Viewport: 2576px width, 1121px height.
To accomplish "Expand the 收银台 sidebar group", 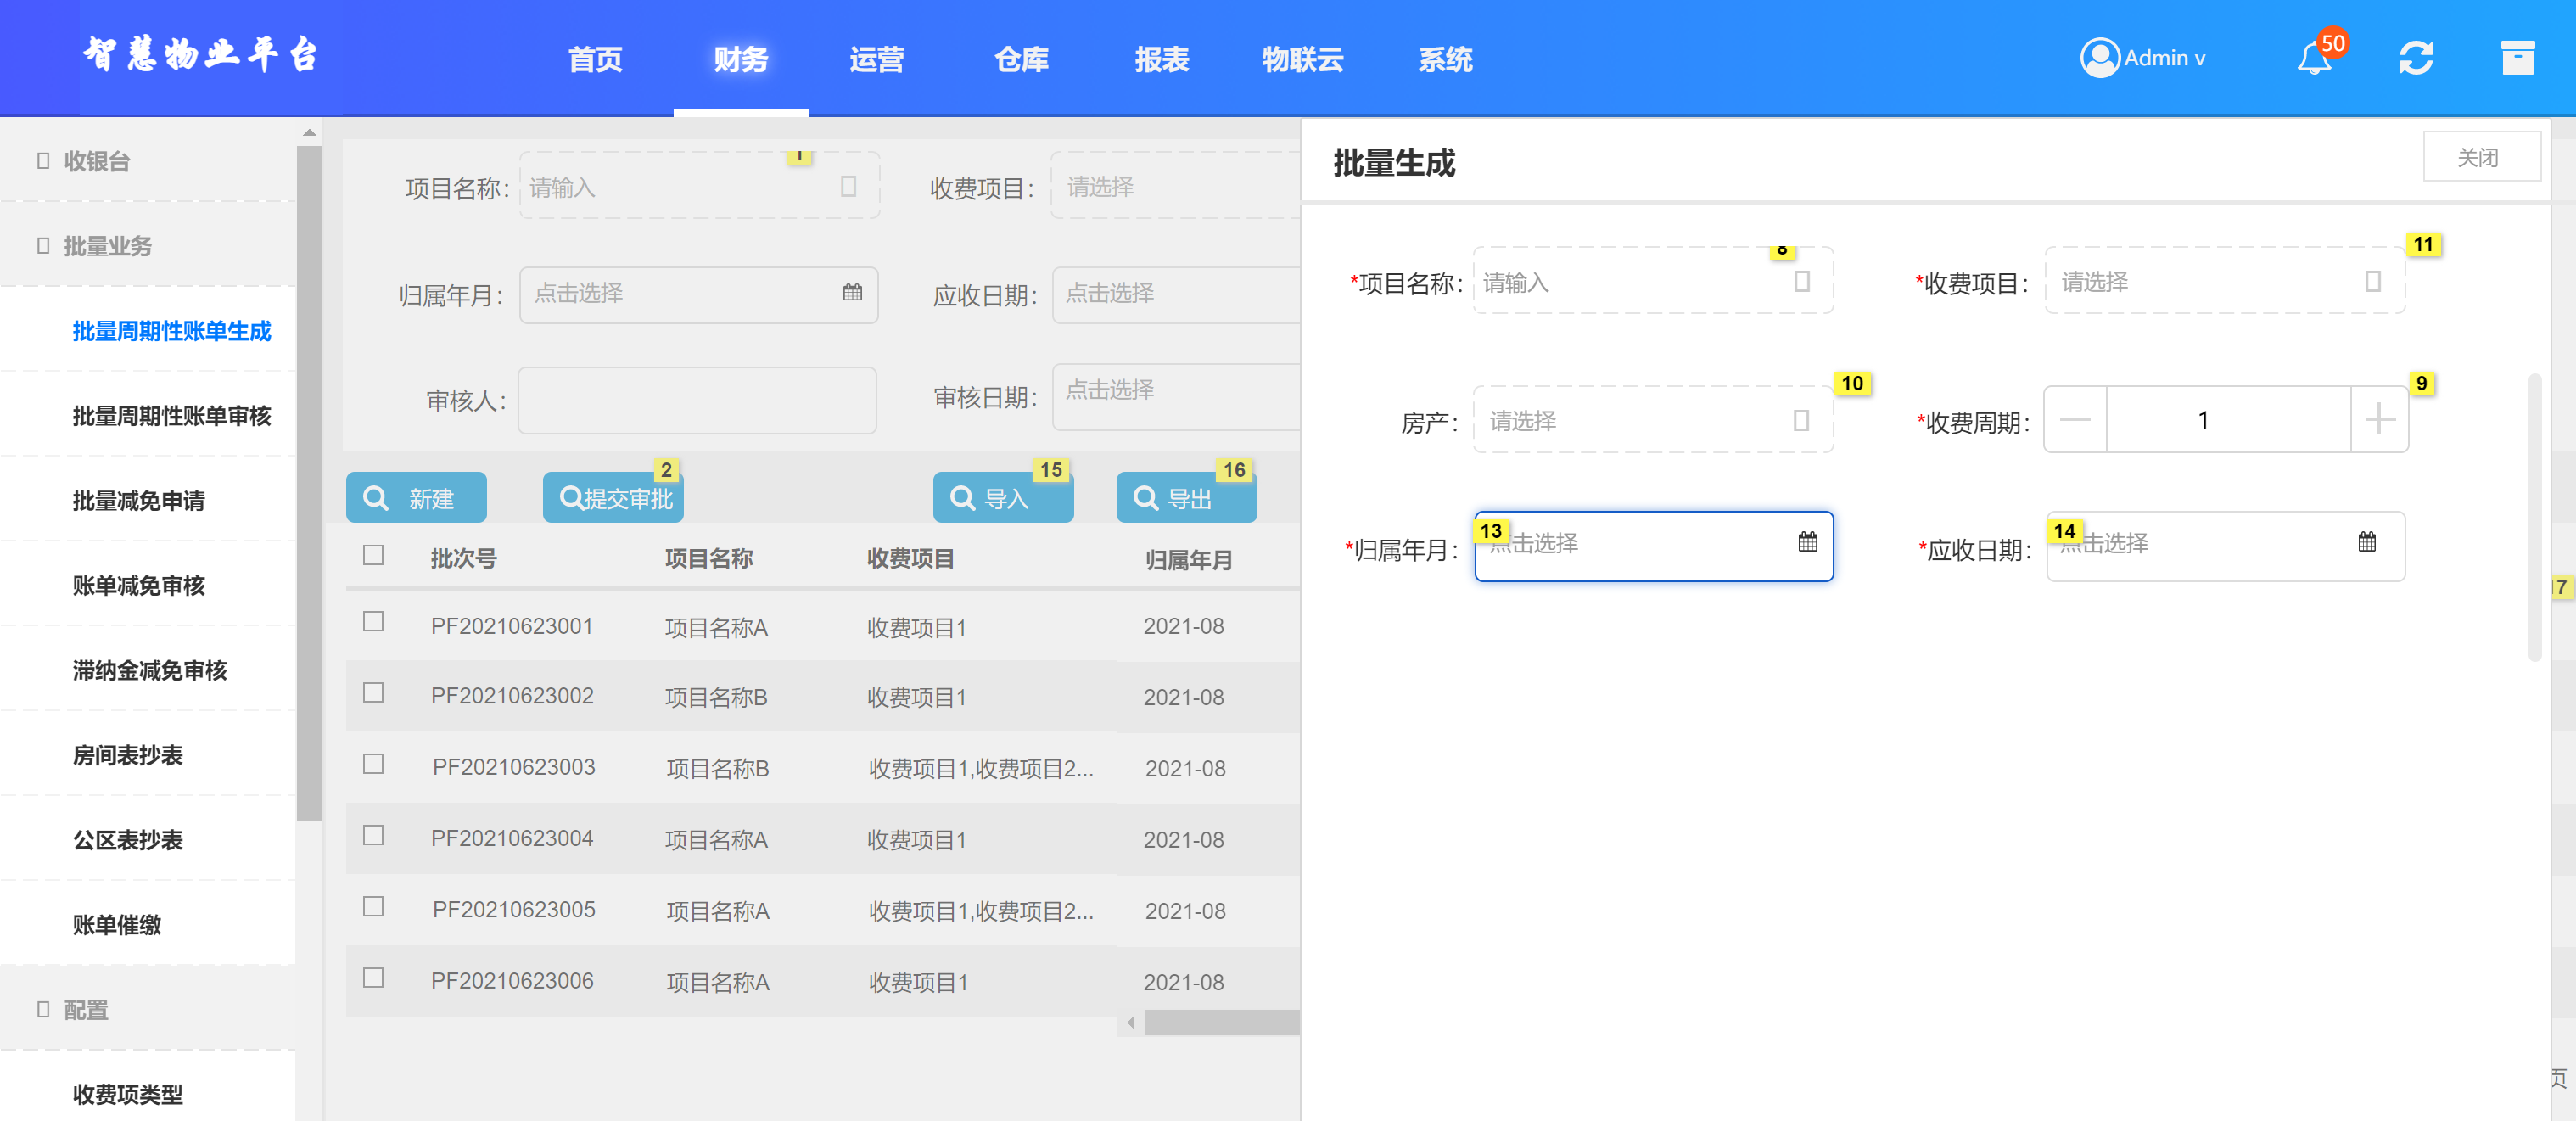I will point(148,161).
